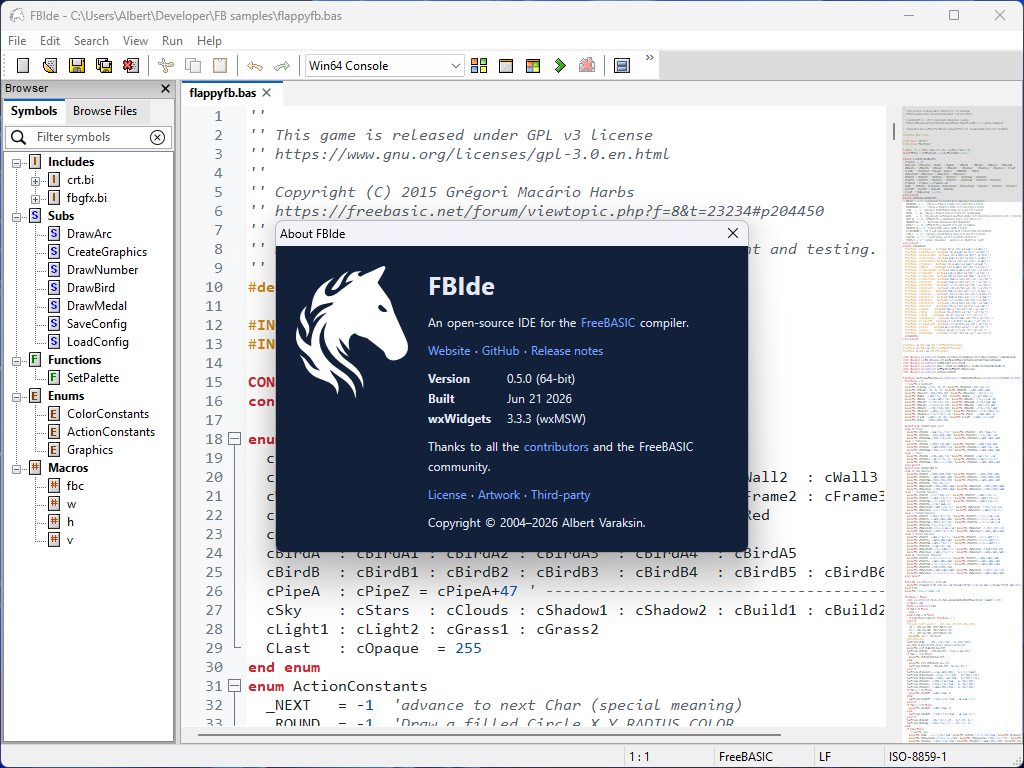Click the Close file red-X toolbar icon
The height and width of the screenshot is (768, 1024).
click(131, 65)
